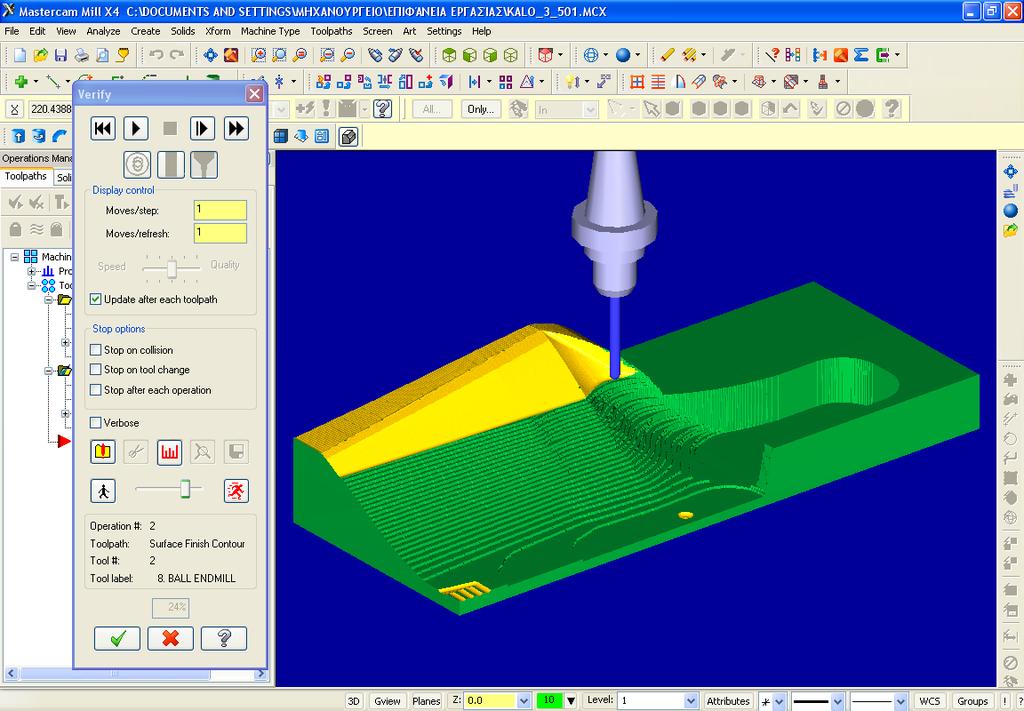Click the Operations Manager horizontal scrollbar
1024x711 pixels.
pyautogui.click(x=136, y=673)
